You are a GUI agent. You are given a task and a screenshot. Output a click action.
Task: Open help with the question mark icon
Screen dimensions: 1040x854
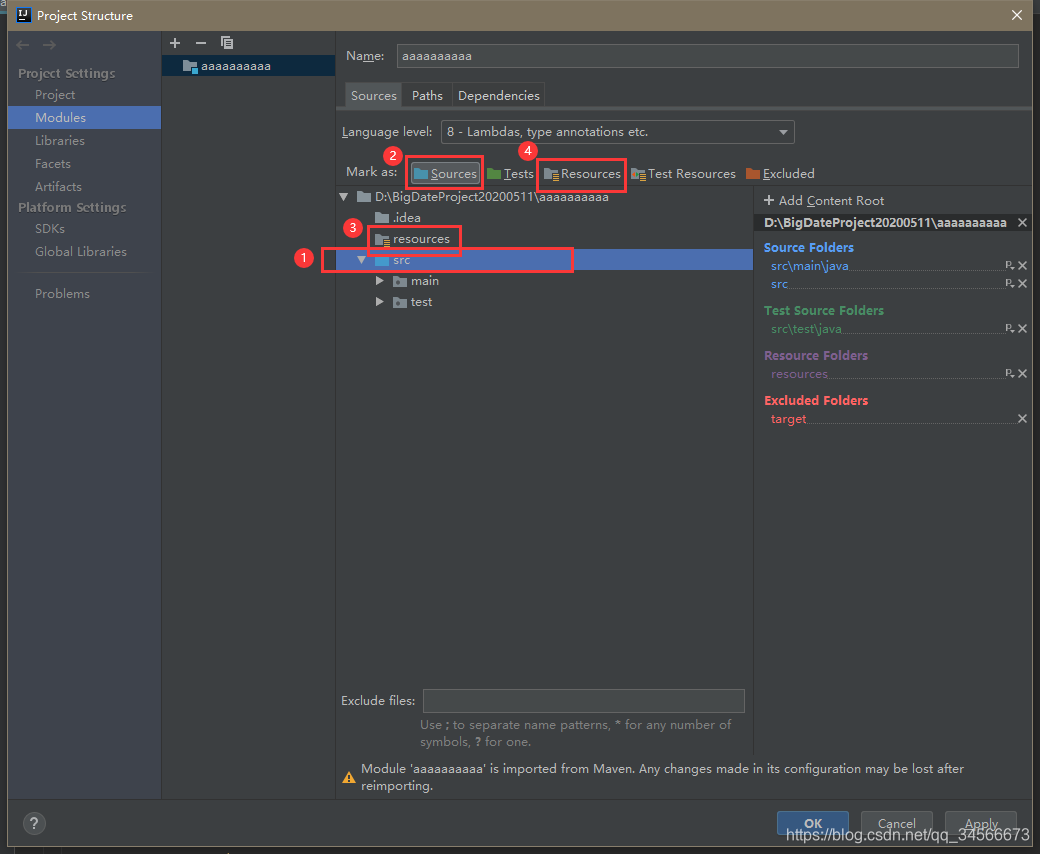(x=34, y=823)
